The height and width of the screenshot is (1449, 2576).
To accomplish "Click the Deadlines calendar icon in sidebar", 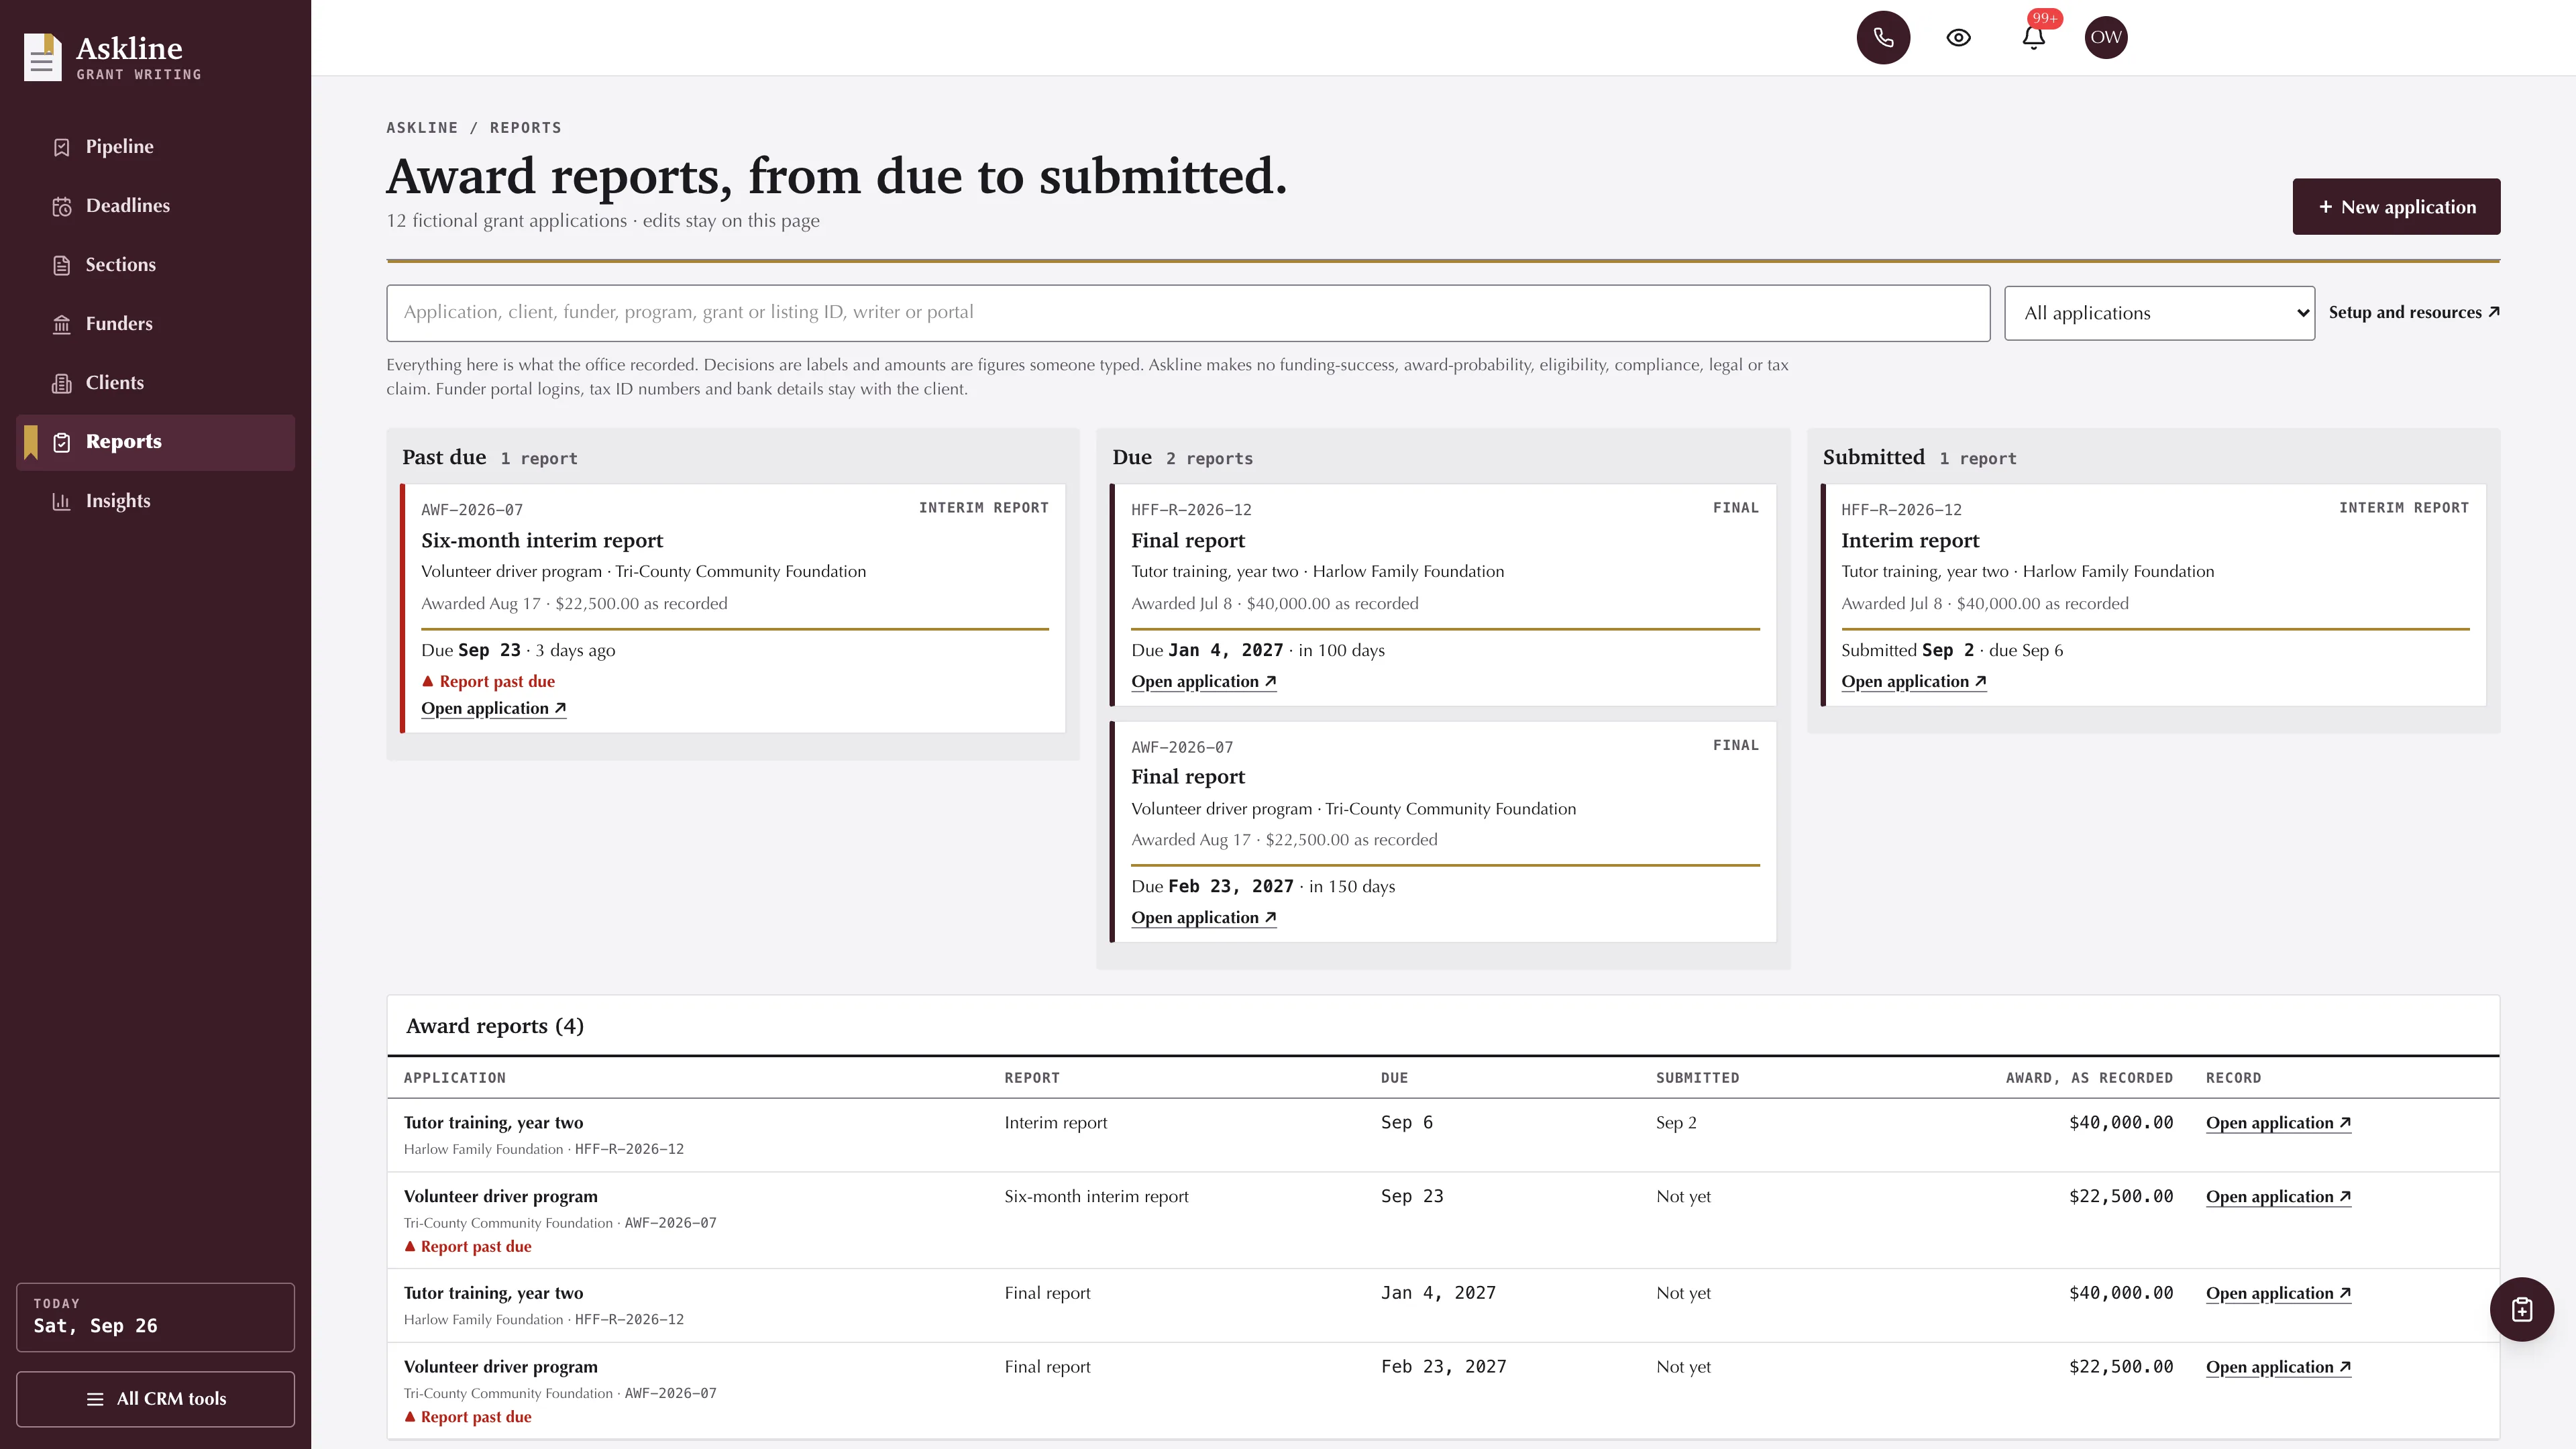I will (x=61, y=206).
